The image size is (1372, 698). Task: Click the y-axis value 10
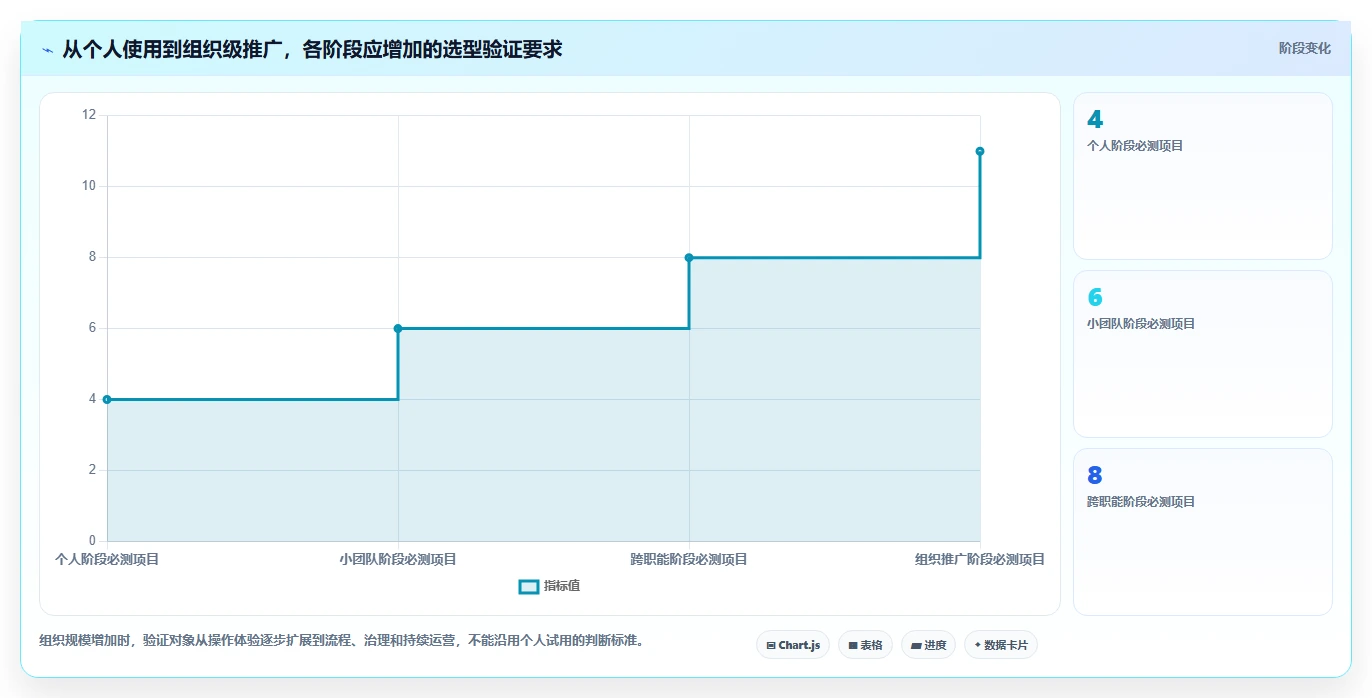tap(89, 186)
